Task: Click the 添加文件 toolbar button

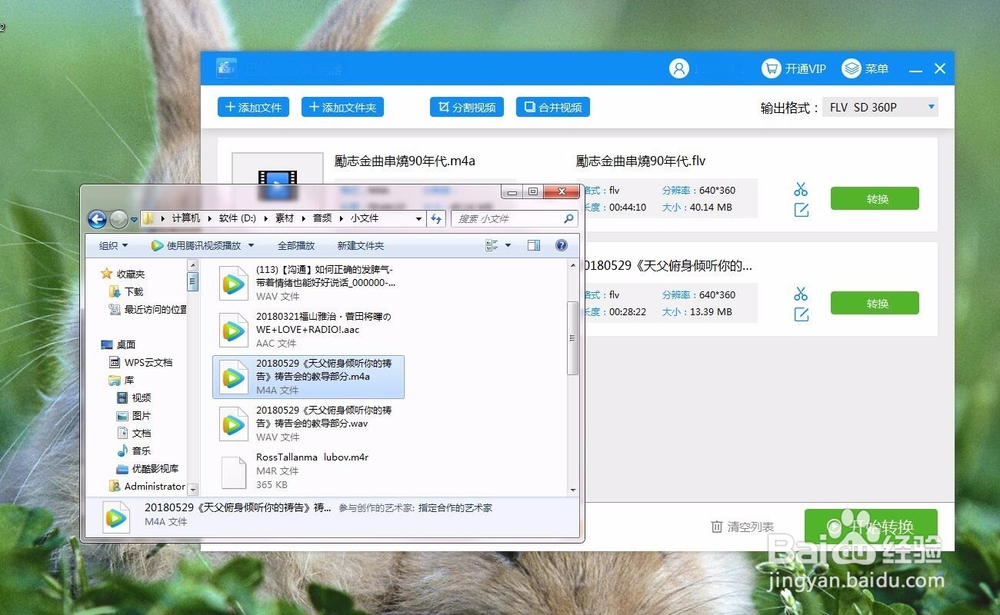Action: [252, 107]
